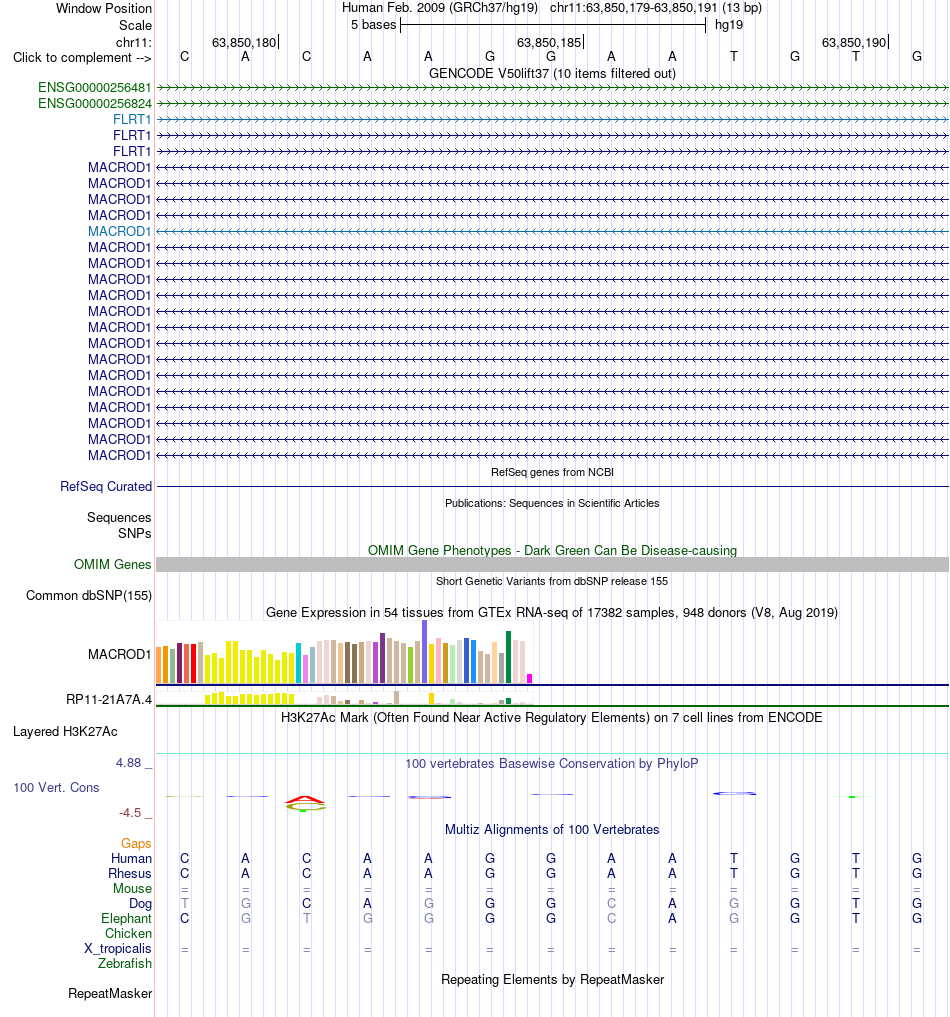Open the Layered H3K27Ac track label
This screenshot has height=1017, width=950.
(65, 732)
